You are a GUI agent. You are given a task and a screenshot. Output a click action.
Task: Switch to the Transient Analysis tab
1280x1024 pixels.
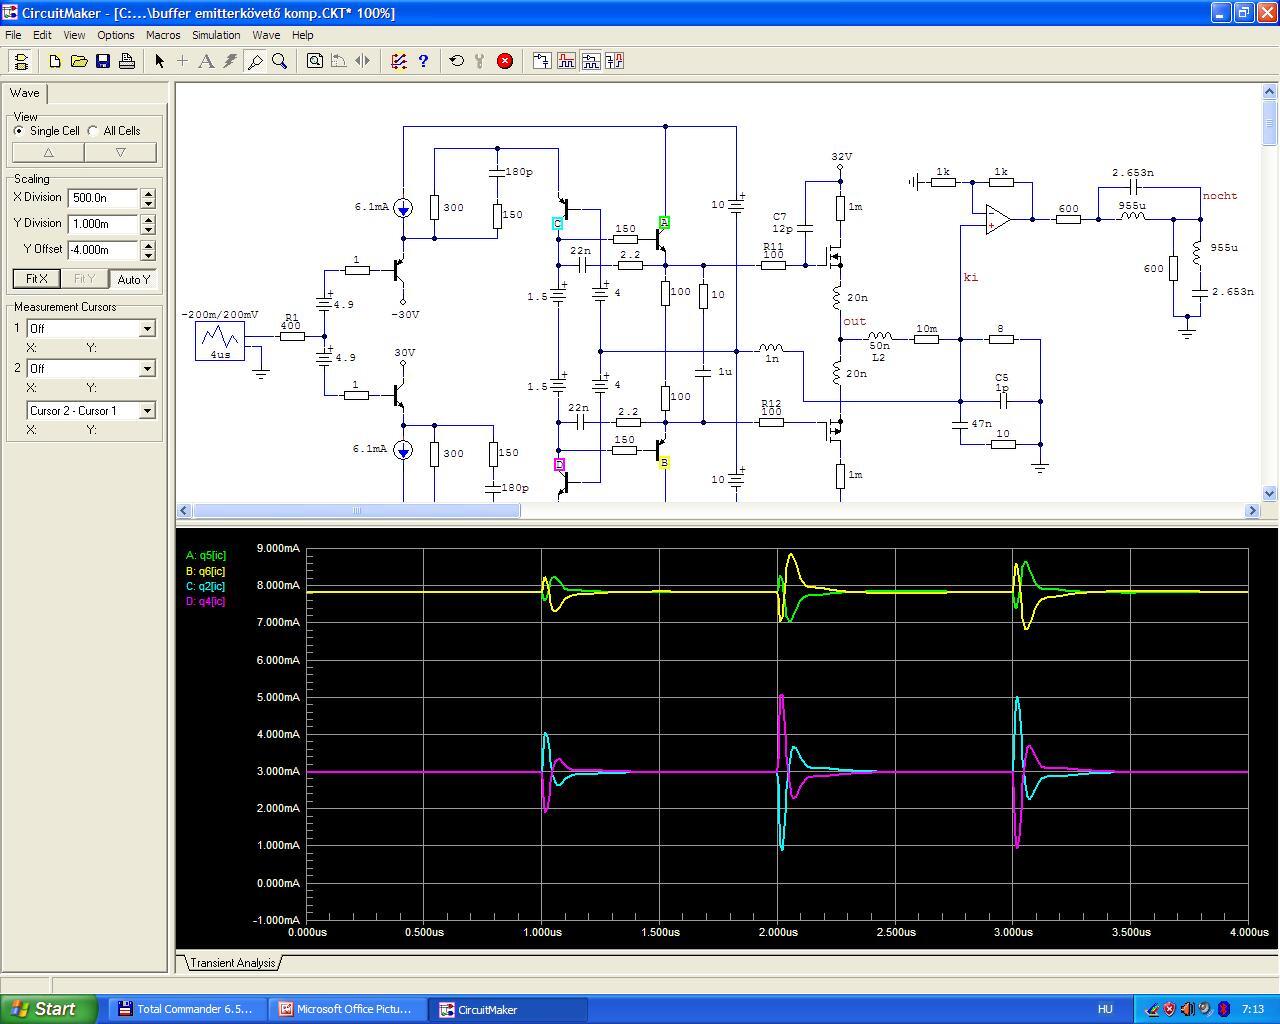point(233,963)
